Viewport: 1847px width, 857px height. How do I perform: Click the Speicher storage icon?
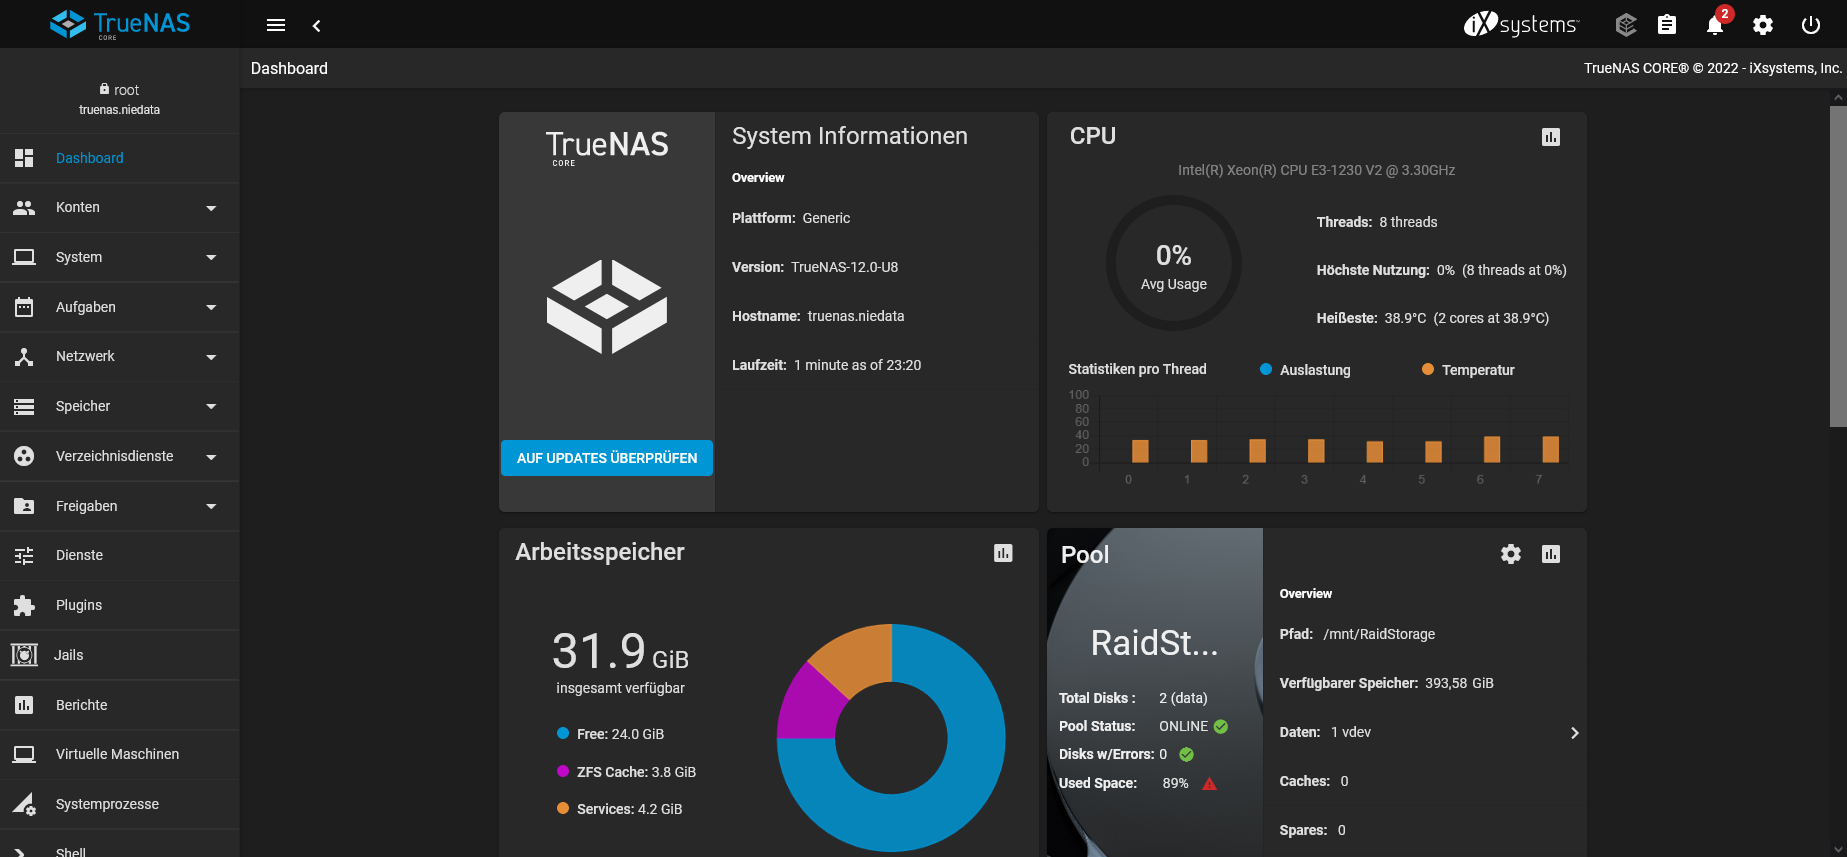(x=24, y=406)
